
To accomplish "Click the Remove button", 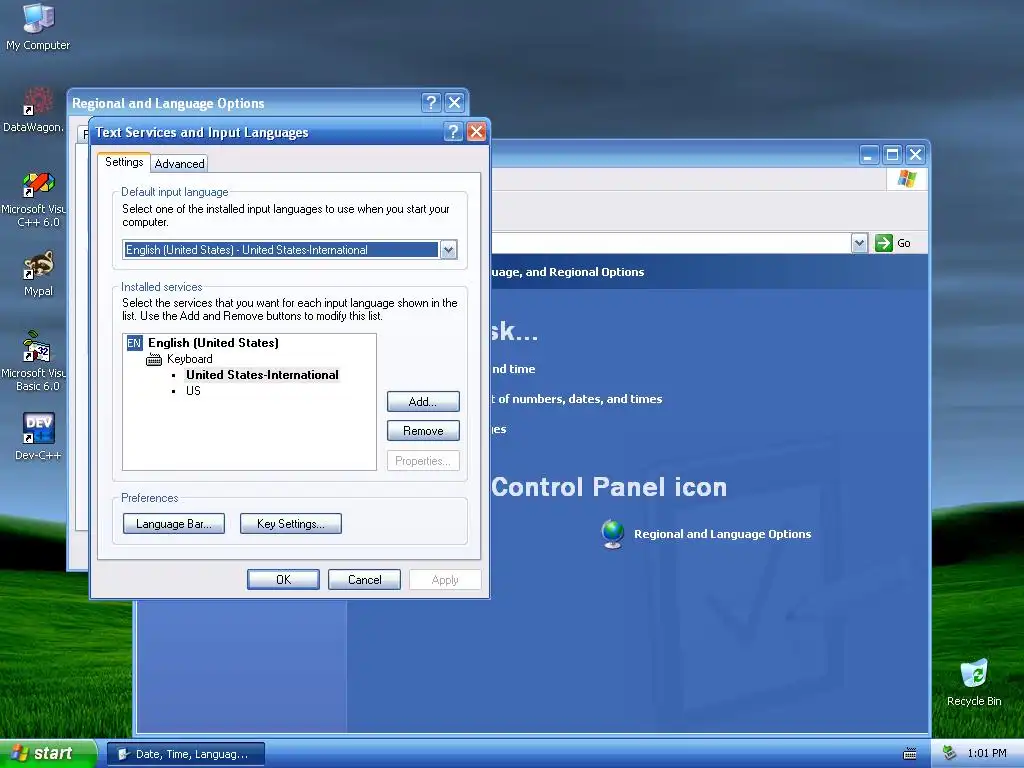I will [423, 431].
